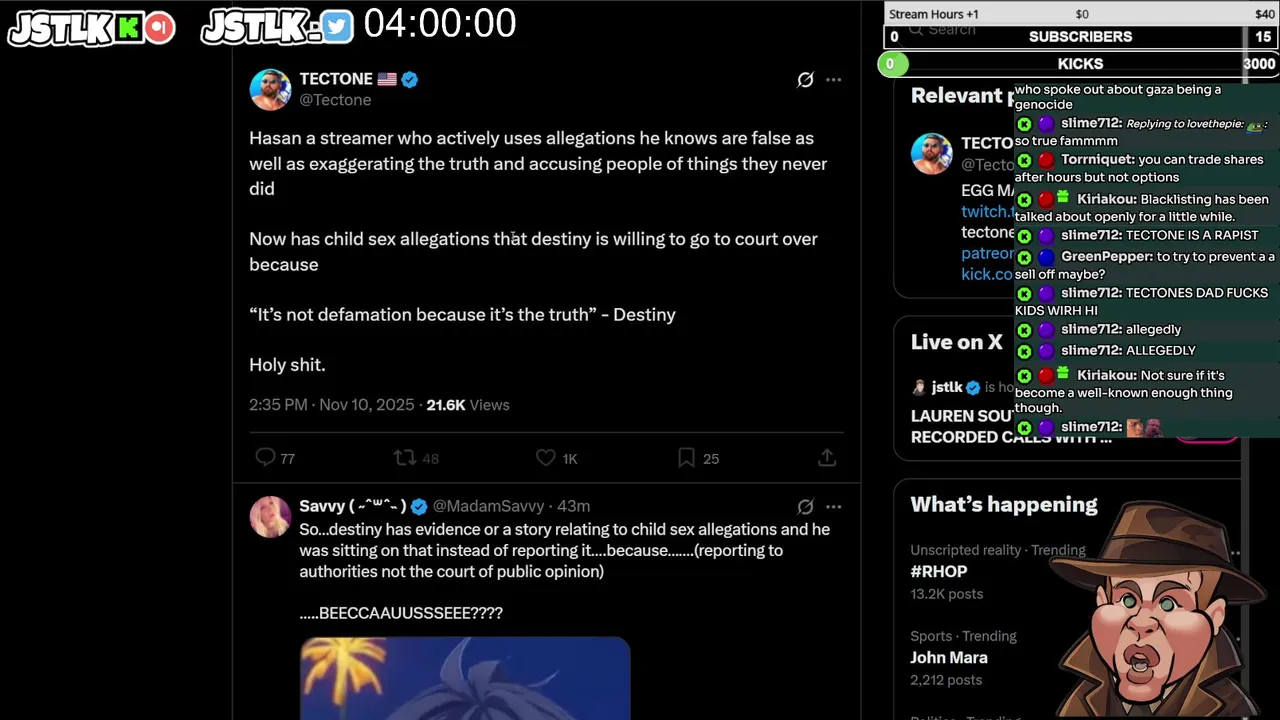Click the SUBSCRIBERS goal bar
1280x720 pixels.
click(1080, 36)
